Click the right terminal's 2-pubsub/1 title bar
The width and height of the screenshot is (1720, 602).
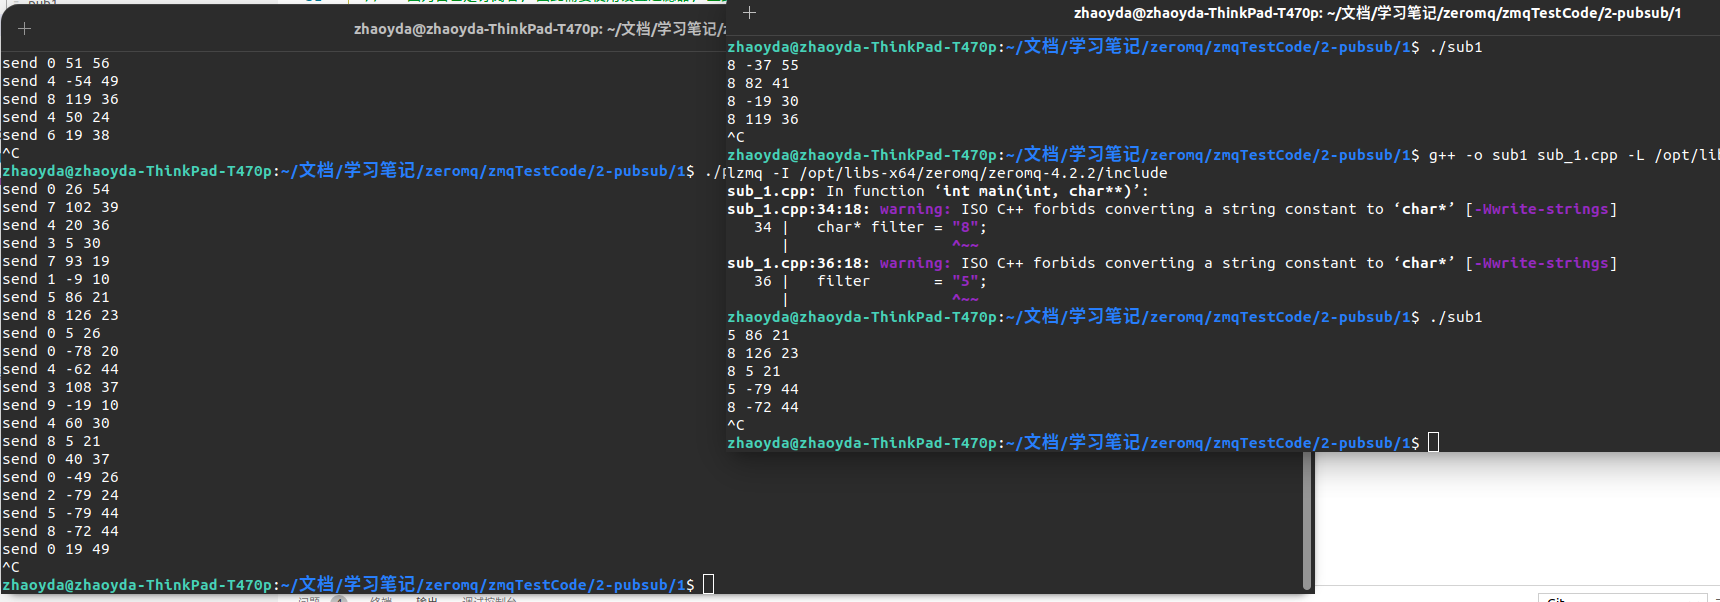click(1376, 13)
